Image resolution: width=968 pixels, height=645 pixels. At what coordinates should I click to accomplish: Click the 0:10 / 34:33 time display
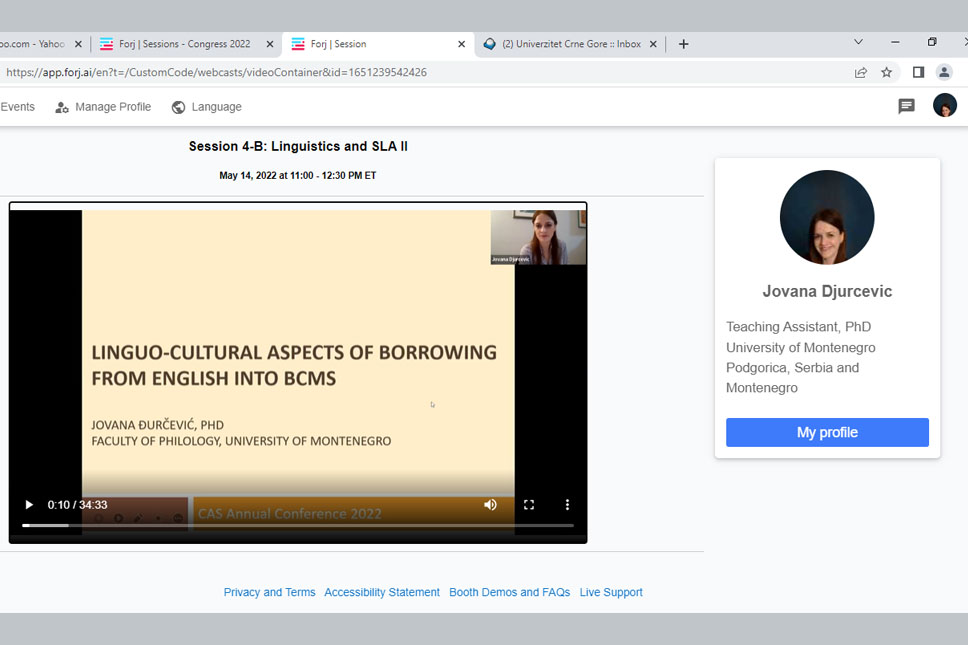click(x=77, y=505)
